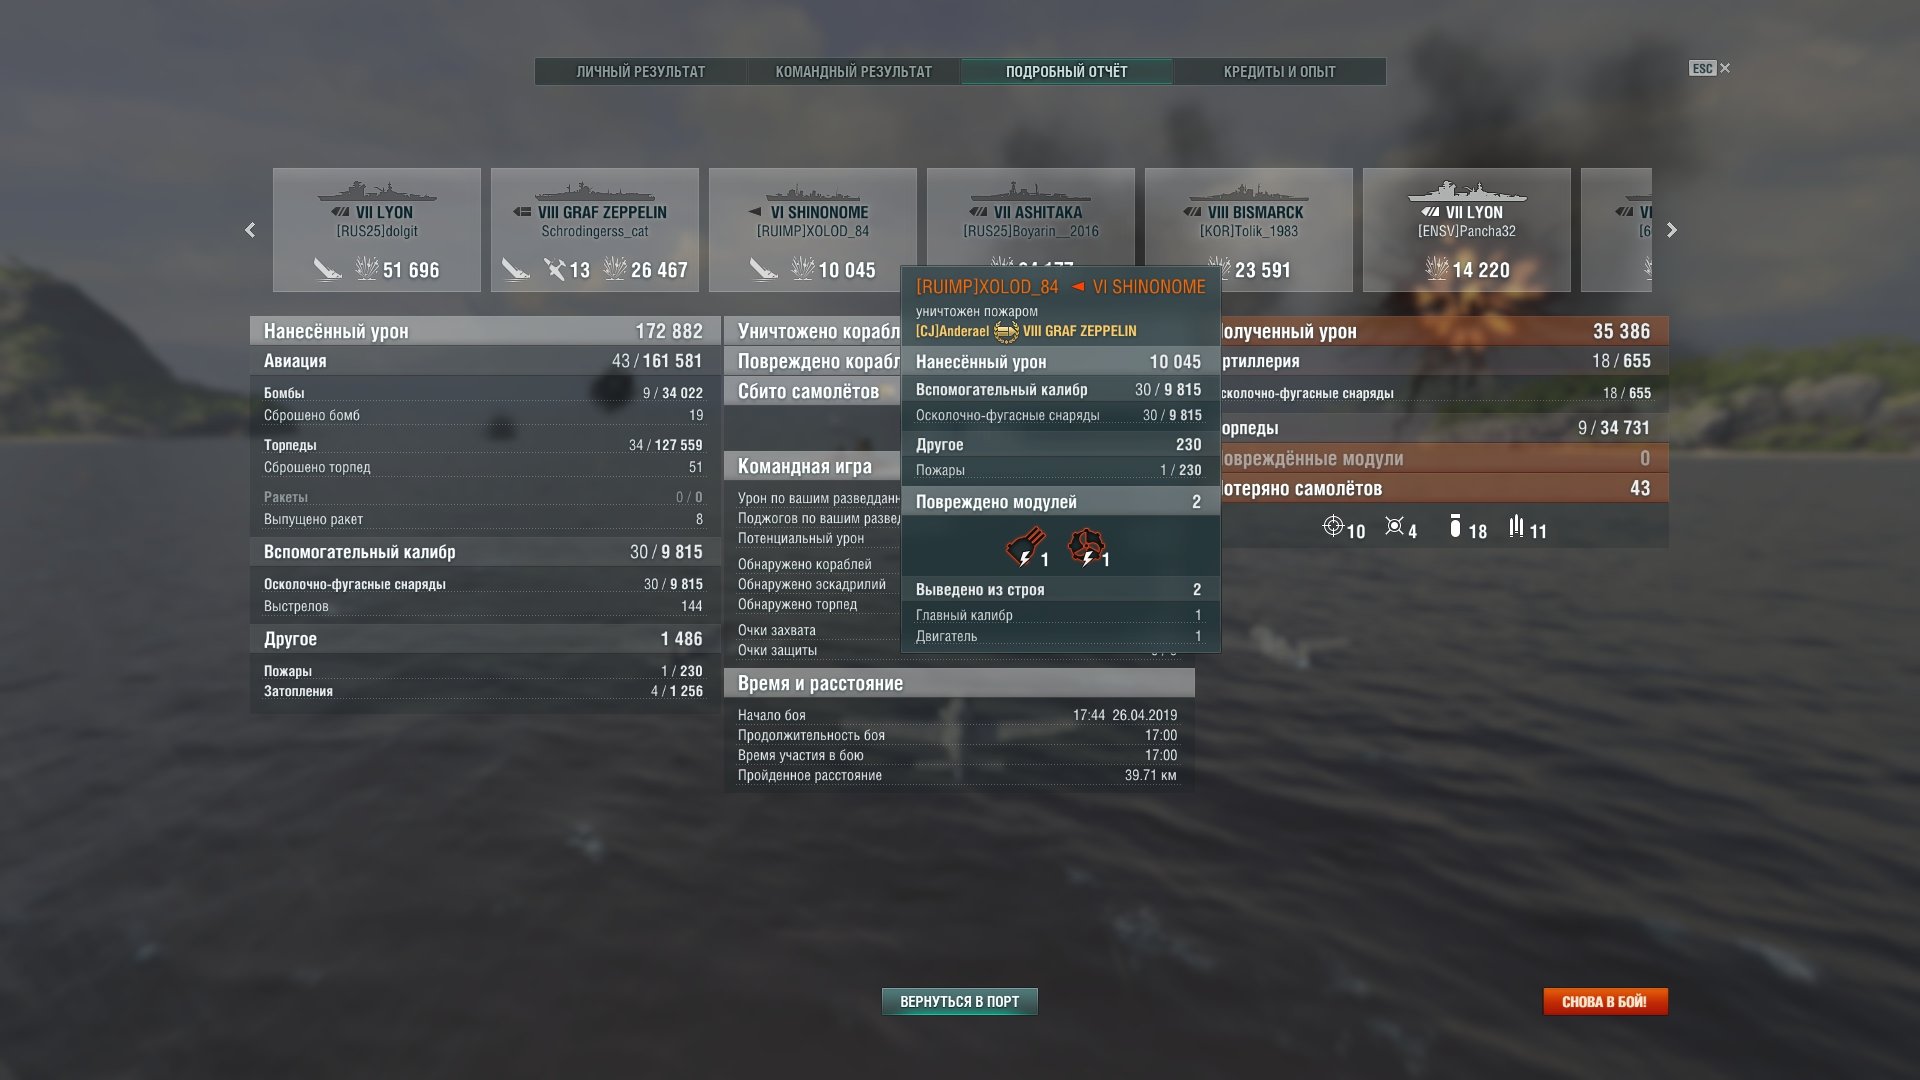Click the plane kills icon on Graf Zeppelin card

pos(555,269)
